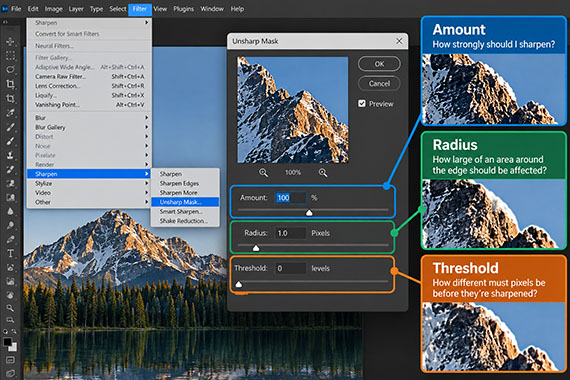The image size is (570, 380).
Task: Select the Crop tool
Action: [10, 84]
